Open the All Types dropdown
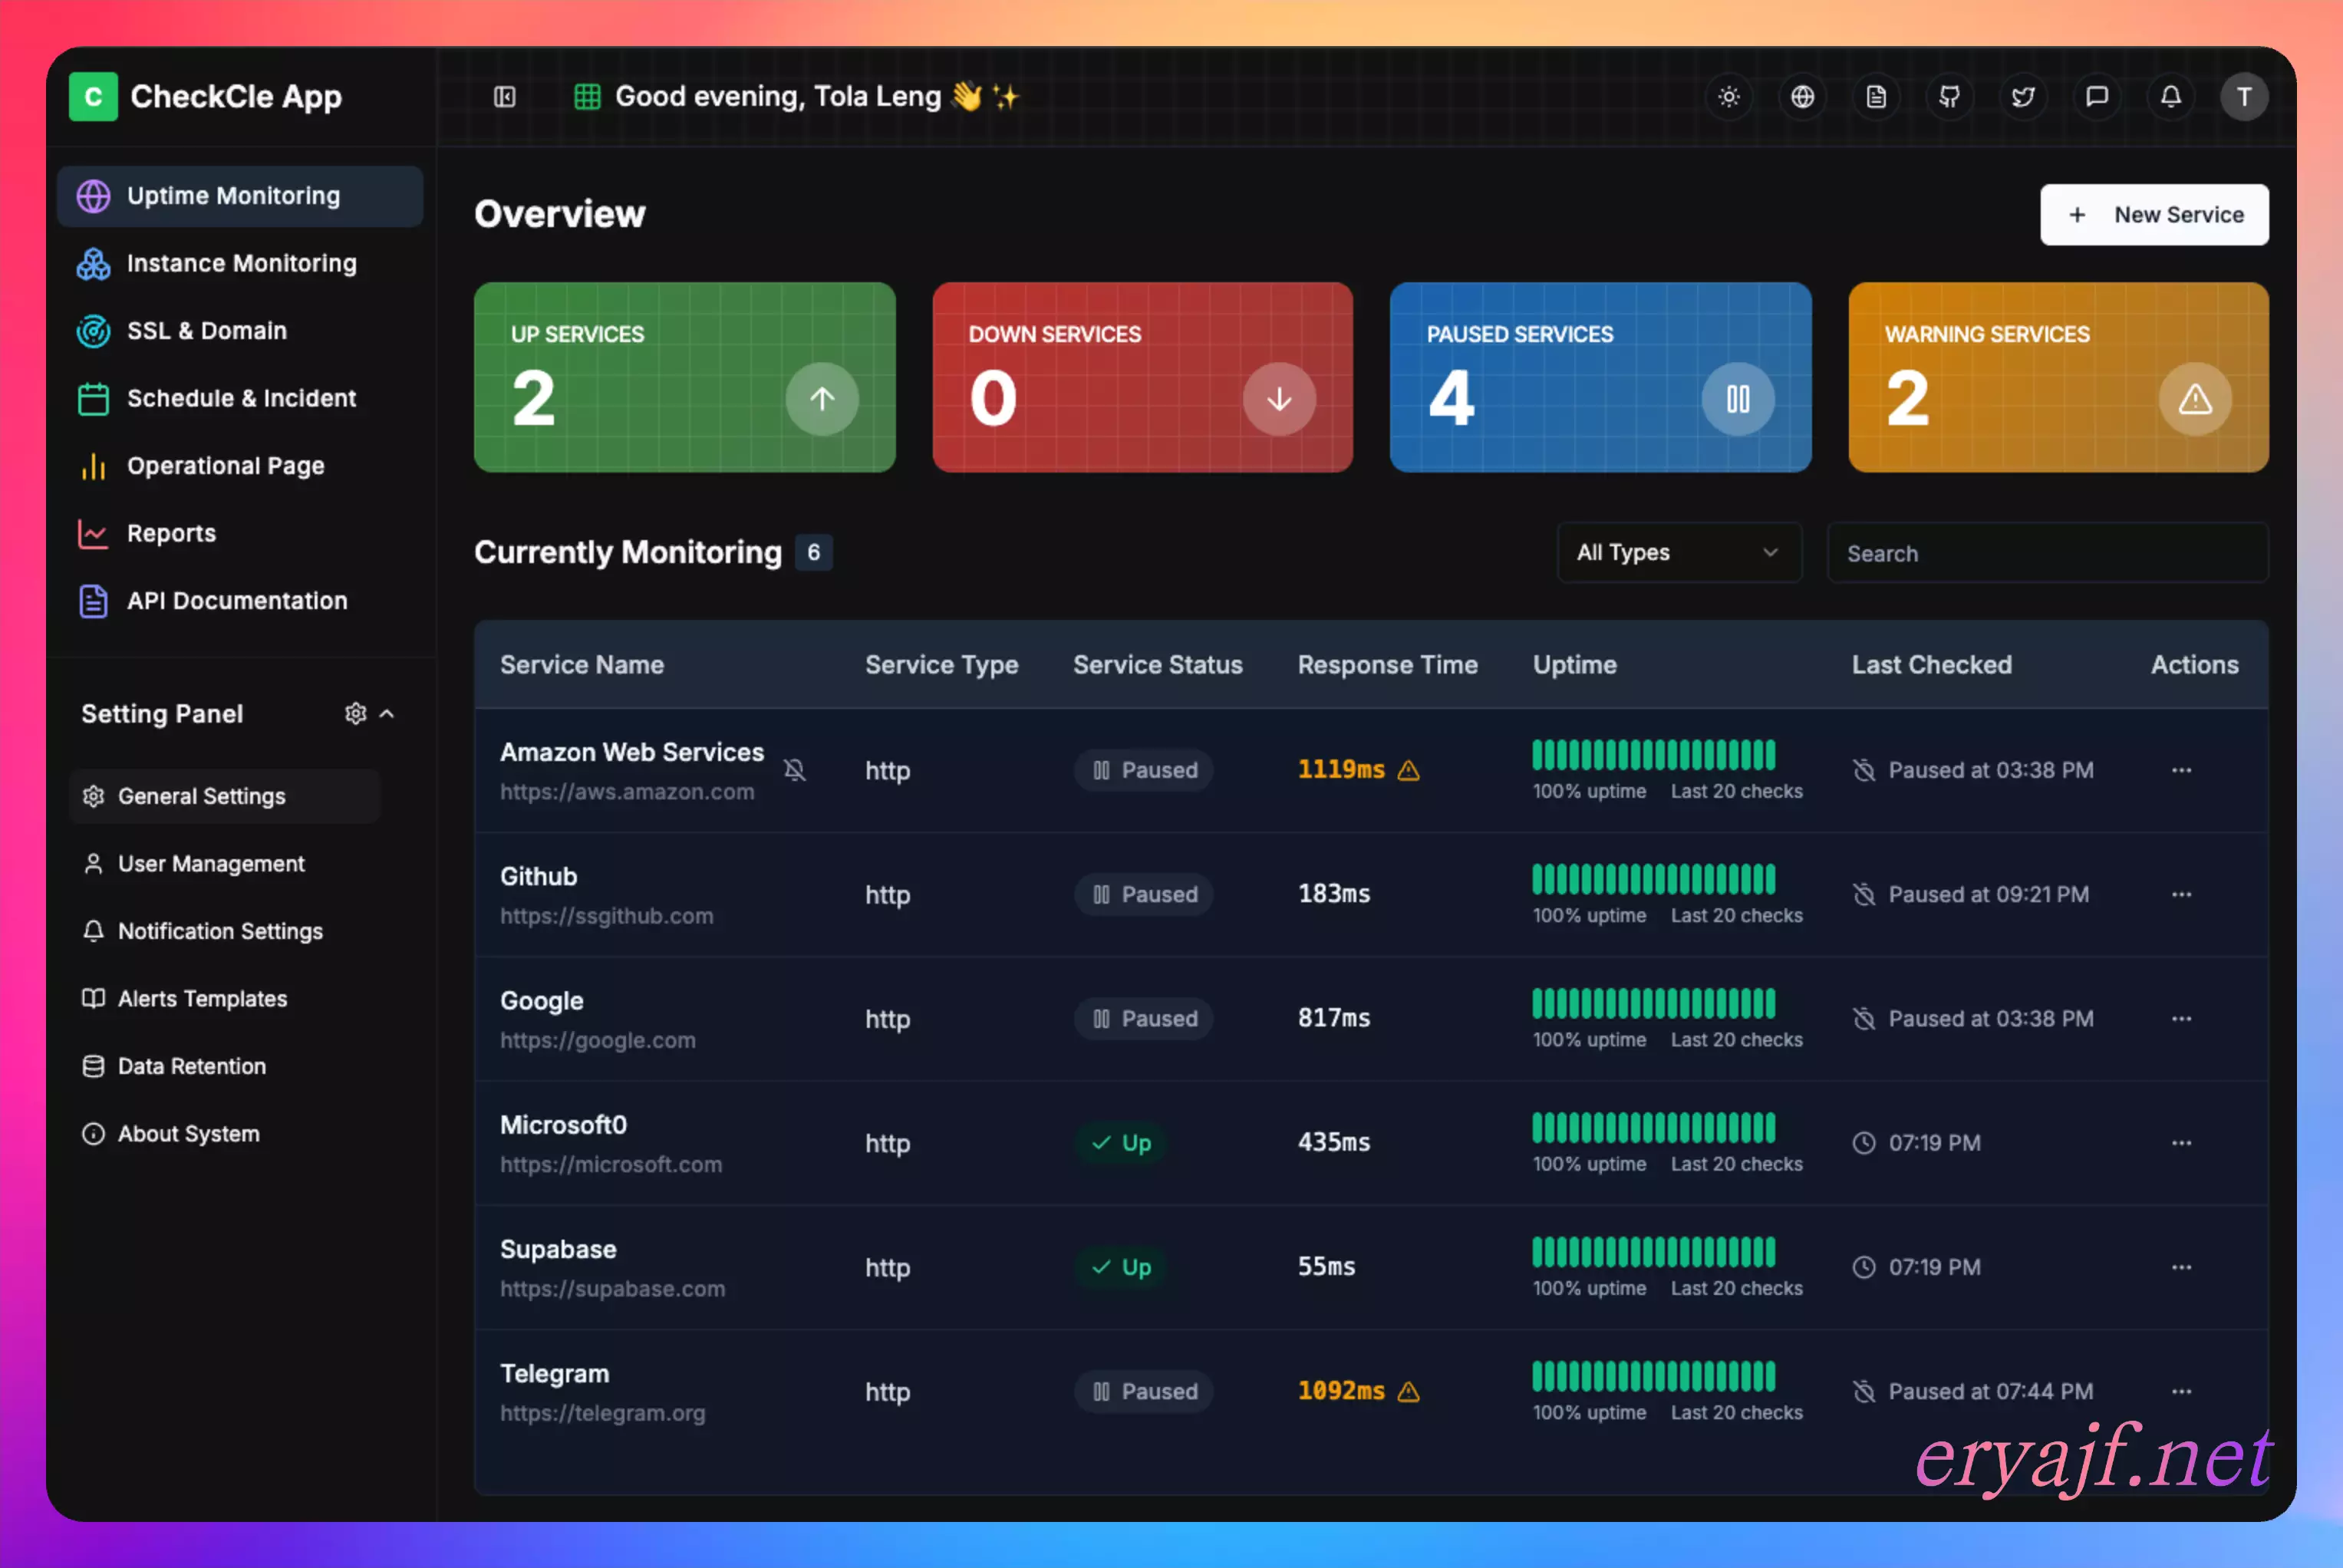 1679,552
